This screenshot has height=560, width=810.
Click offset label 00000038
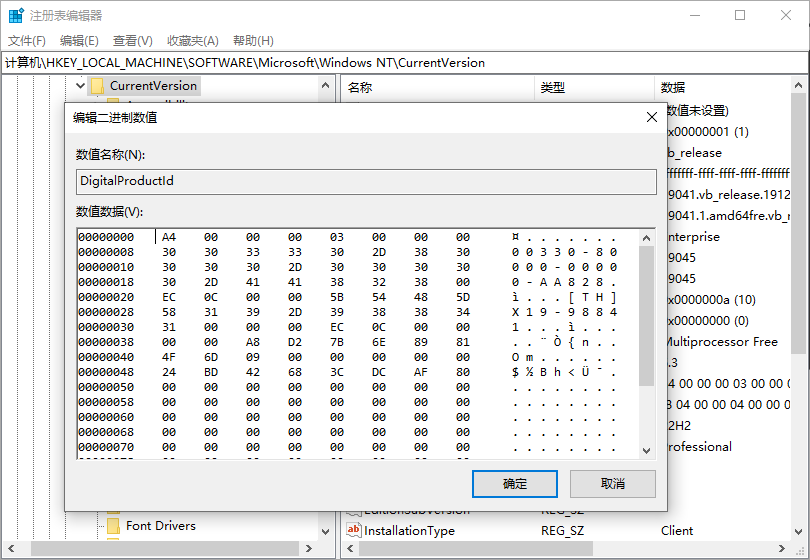pos(106,343)
